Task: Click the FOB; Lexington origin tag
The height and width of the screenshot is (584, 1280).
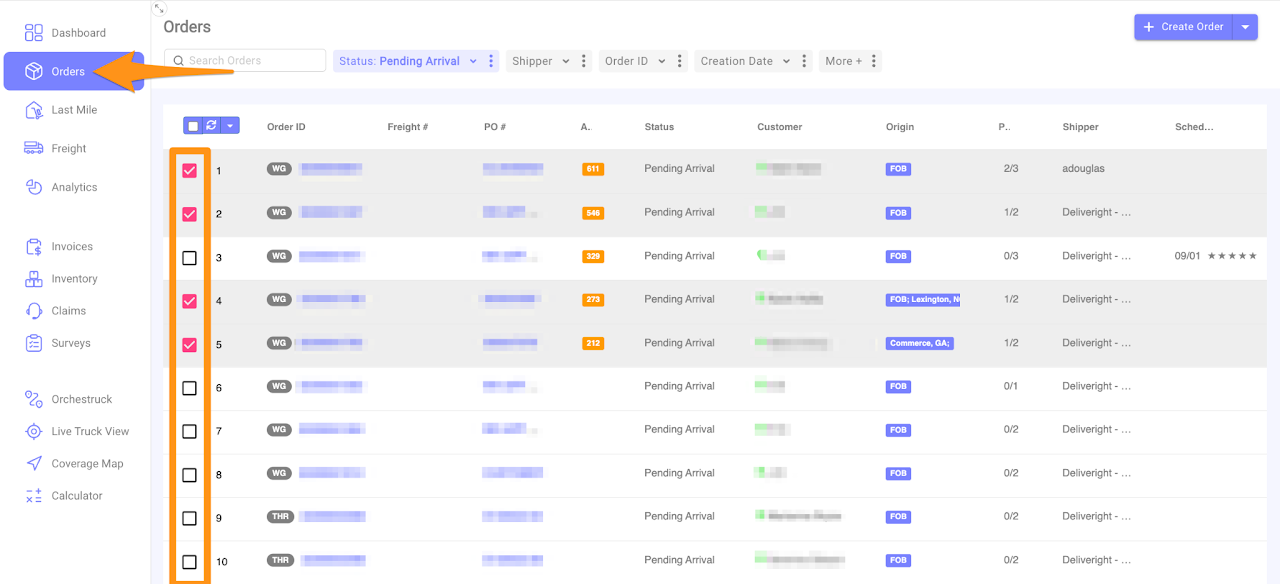Action: [923, 299]
